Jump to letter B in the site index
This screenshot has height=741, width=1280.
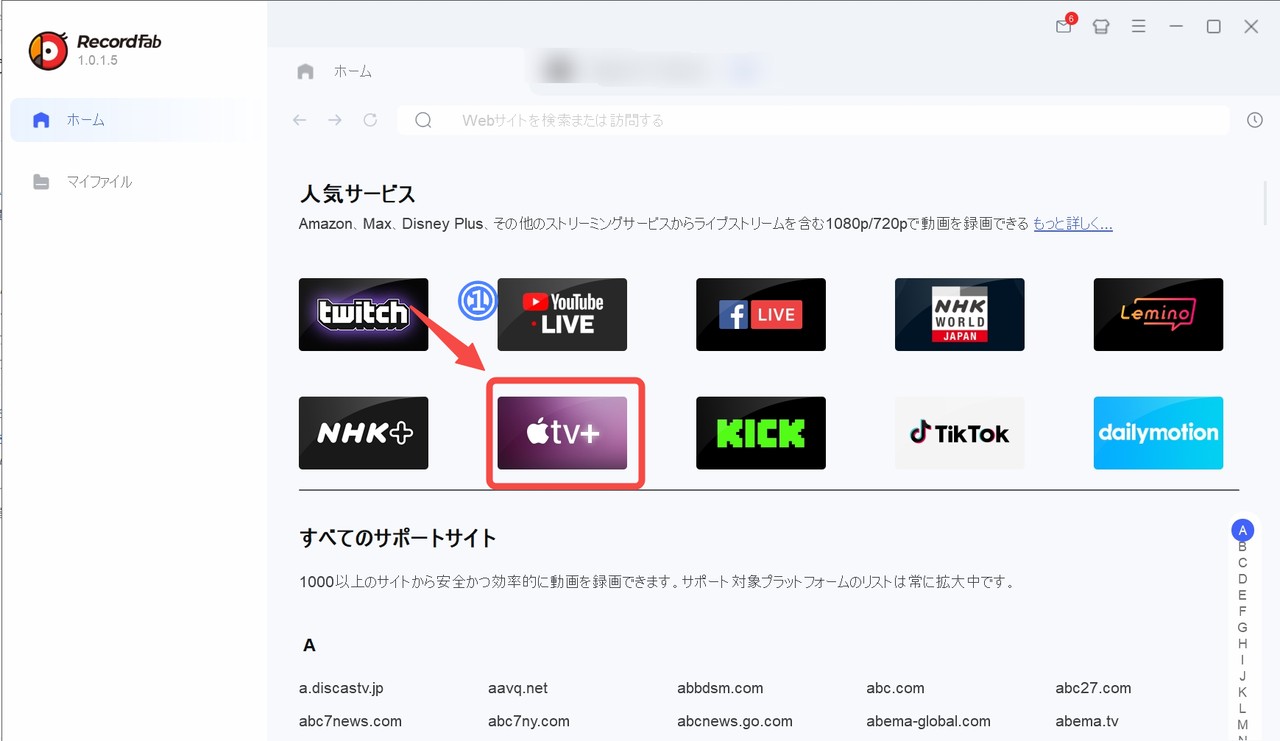1242,547
